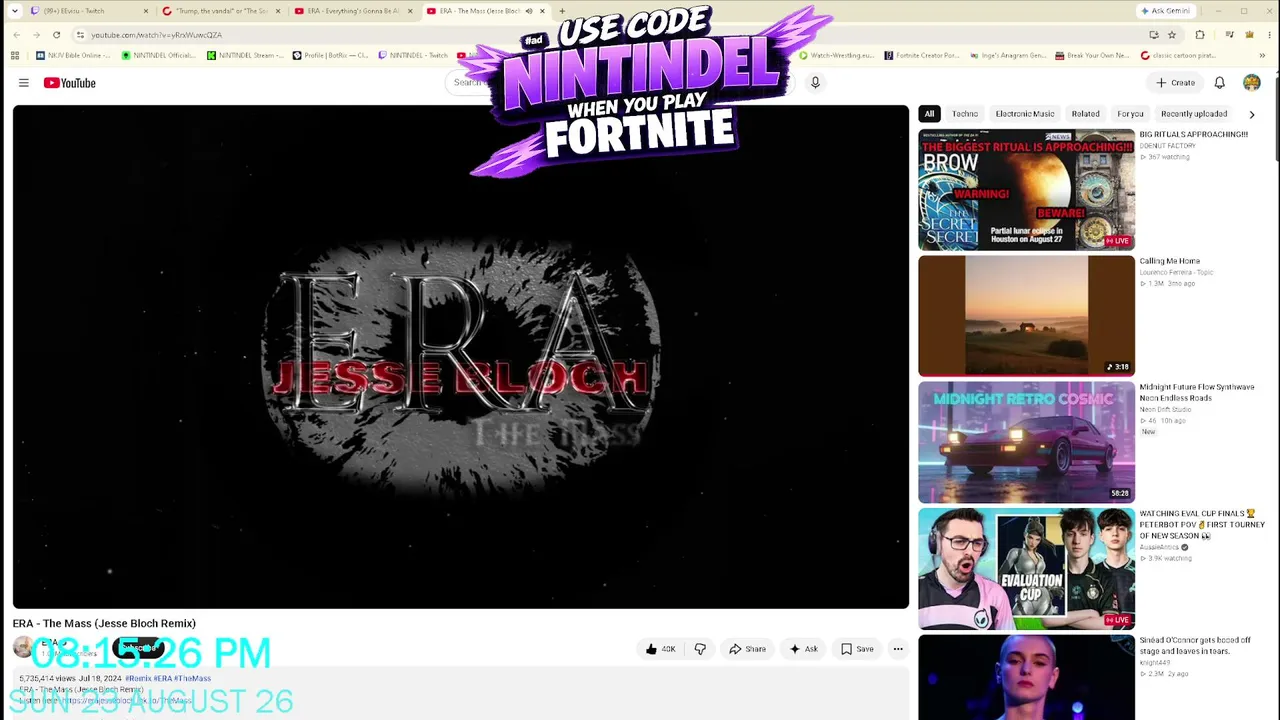This screenshot has width=1280, height=720.
Task: Go to the YouTube home logo
Action: click(69, 83)
